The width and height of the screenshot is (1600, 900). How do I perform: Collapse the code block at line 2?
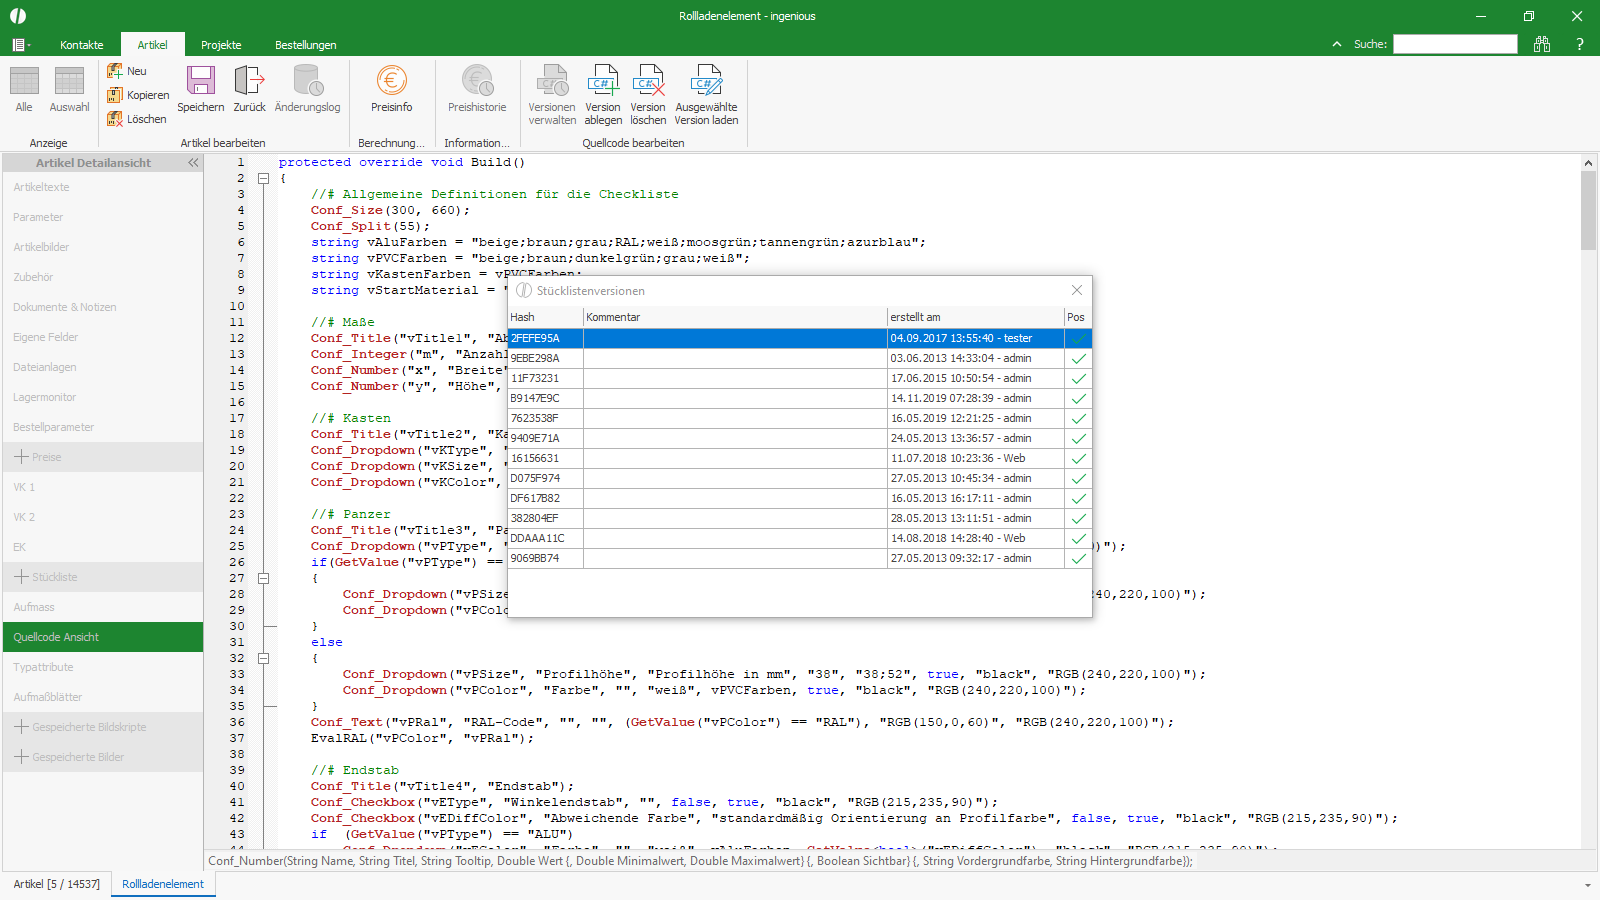[x=264, y=178]
